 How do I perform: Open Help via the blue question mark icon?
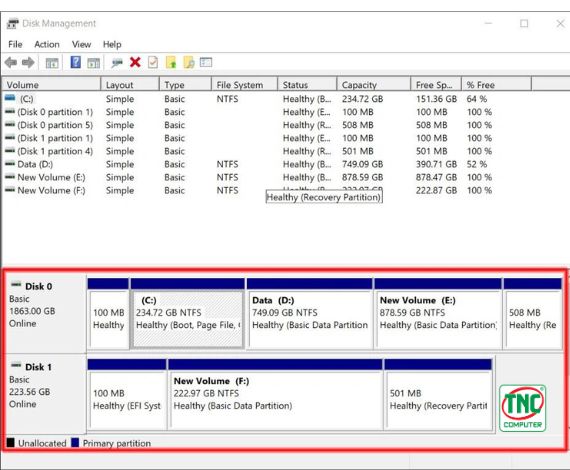[x=76, y=62]
